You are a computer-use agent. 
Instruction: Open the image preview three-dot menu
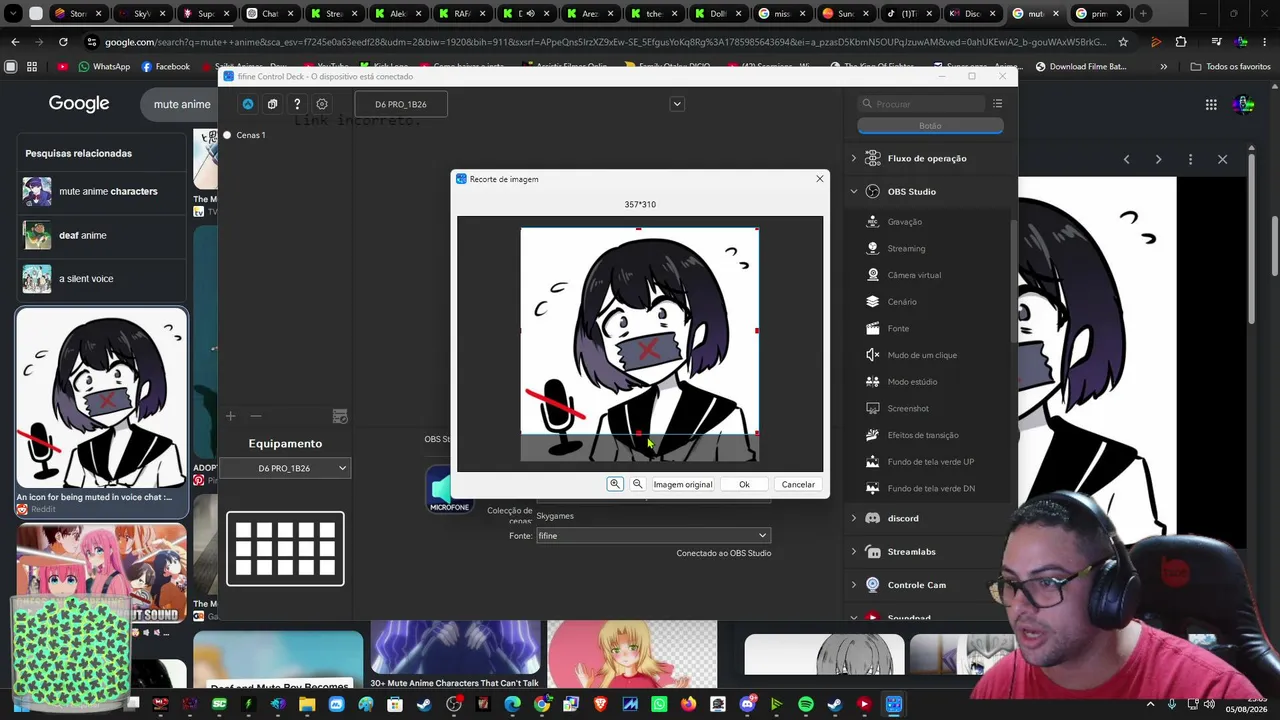point(1190,159)
